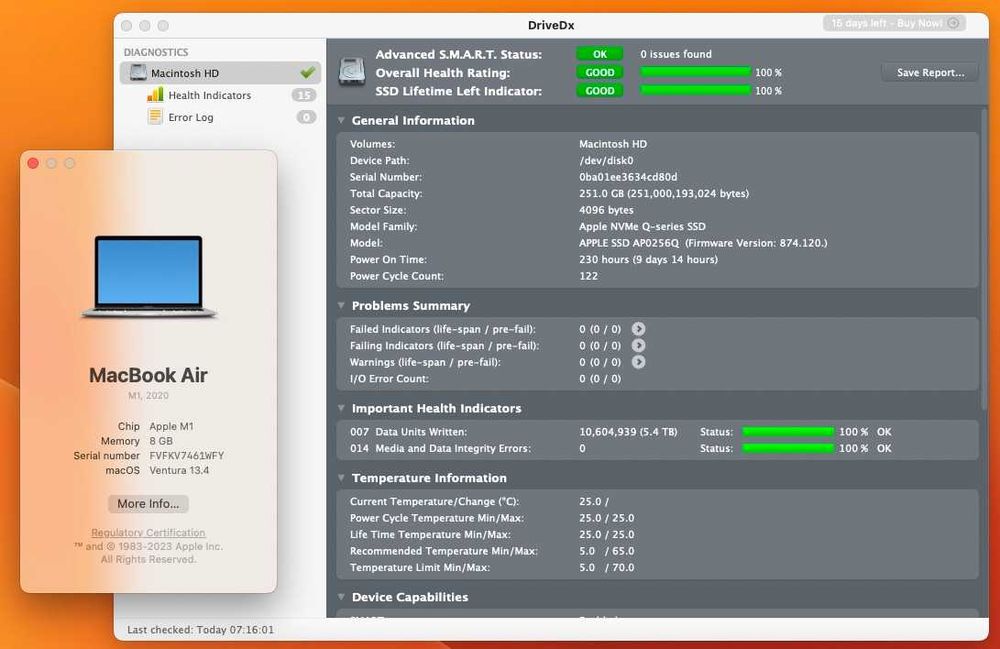Click the Device Path value /dev/disk0
The height and width of the screenshot is (649, 1000).
pyautogui.click(x=607, y=161)
